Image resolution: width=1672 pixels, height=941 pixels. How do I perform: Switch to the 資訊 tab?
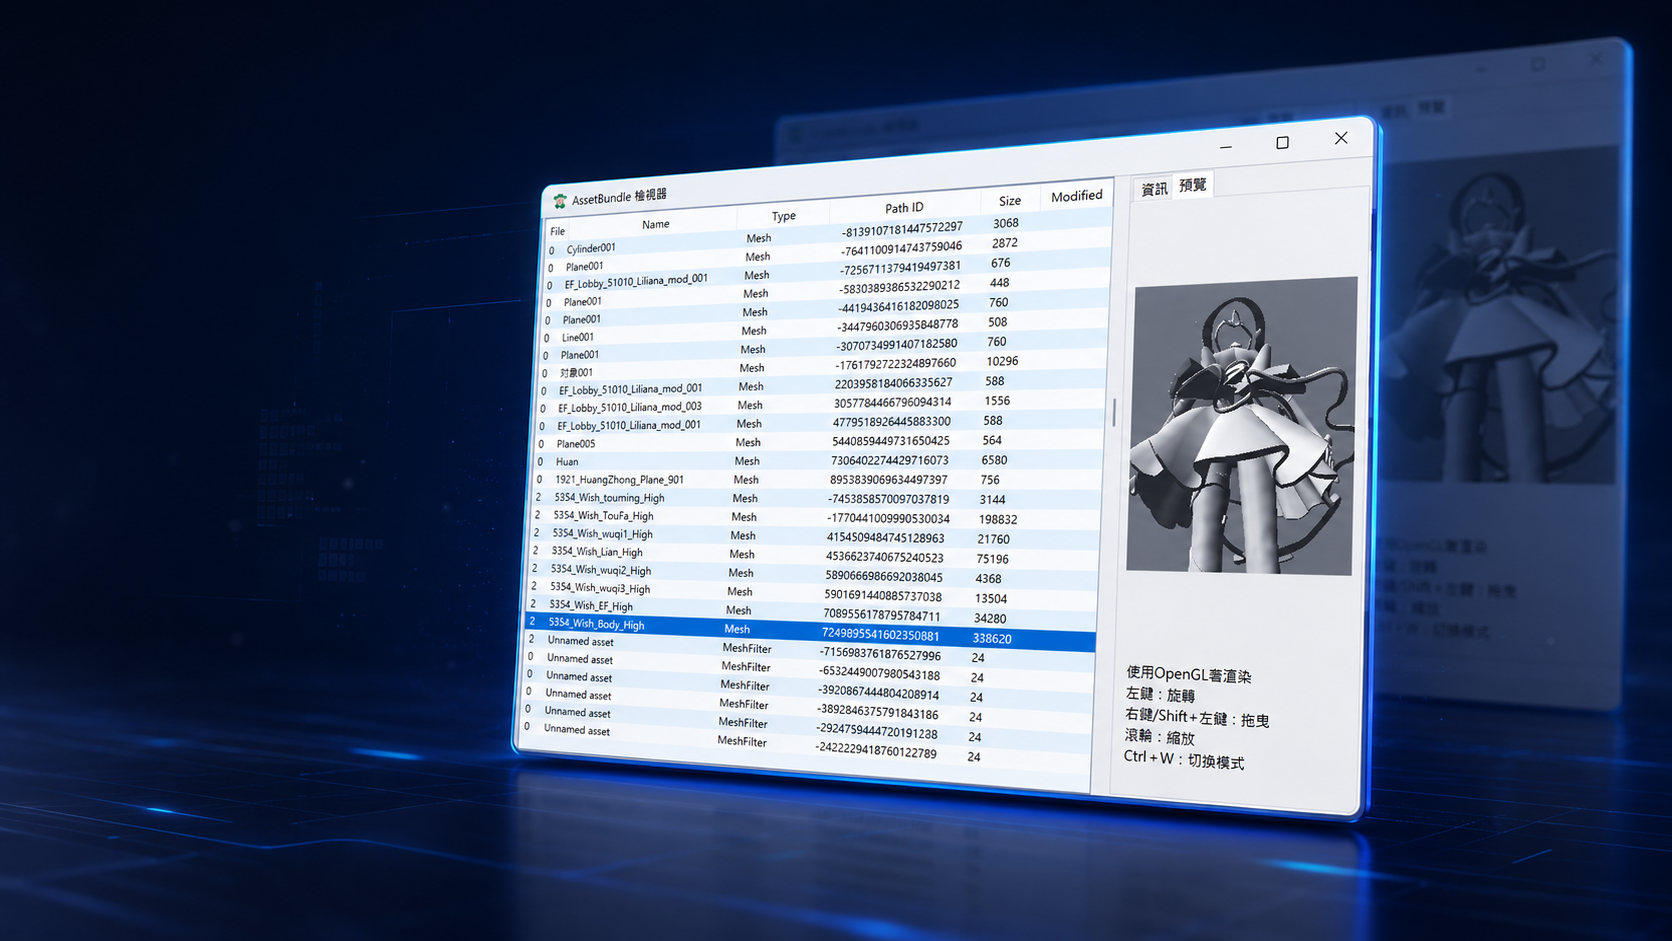(1154, 189)
